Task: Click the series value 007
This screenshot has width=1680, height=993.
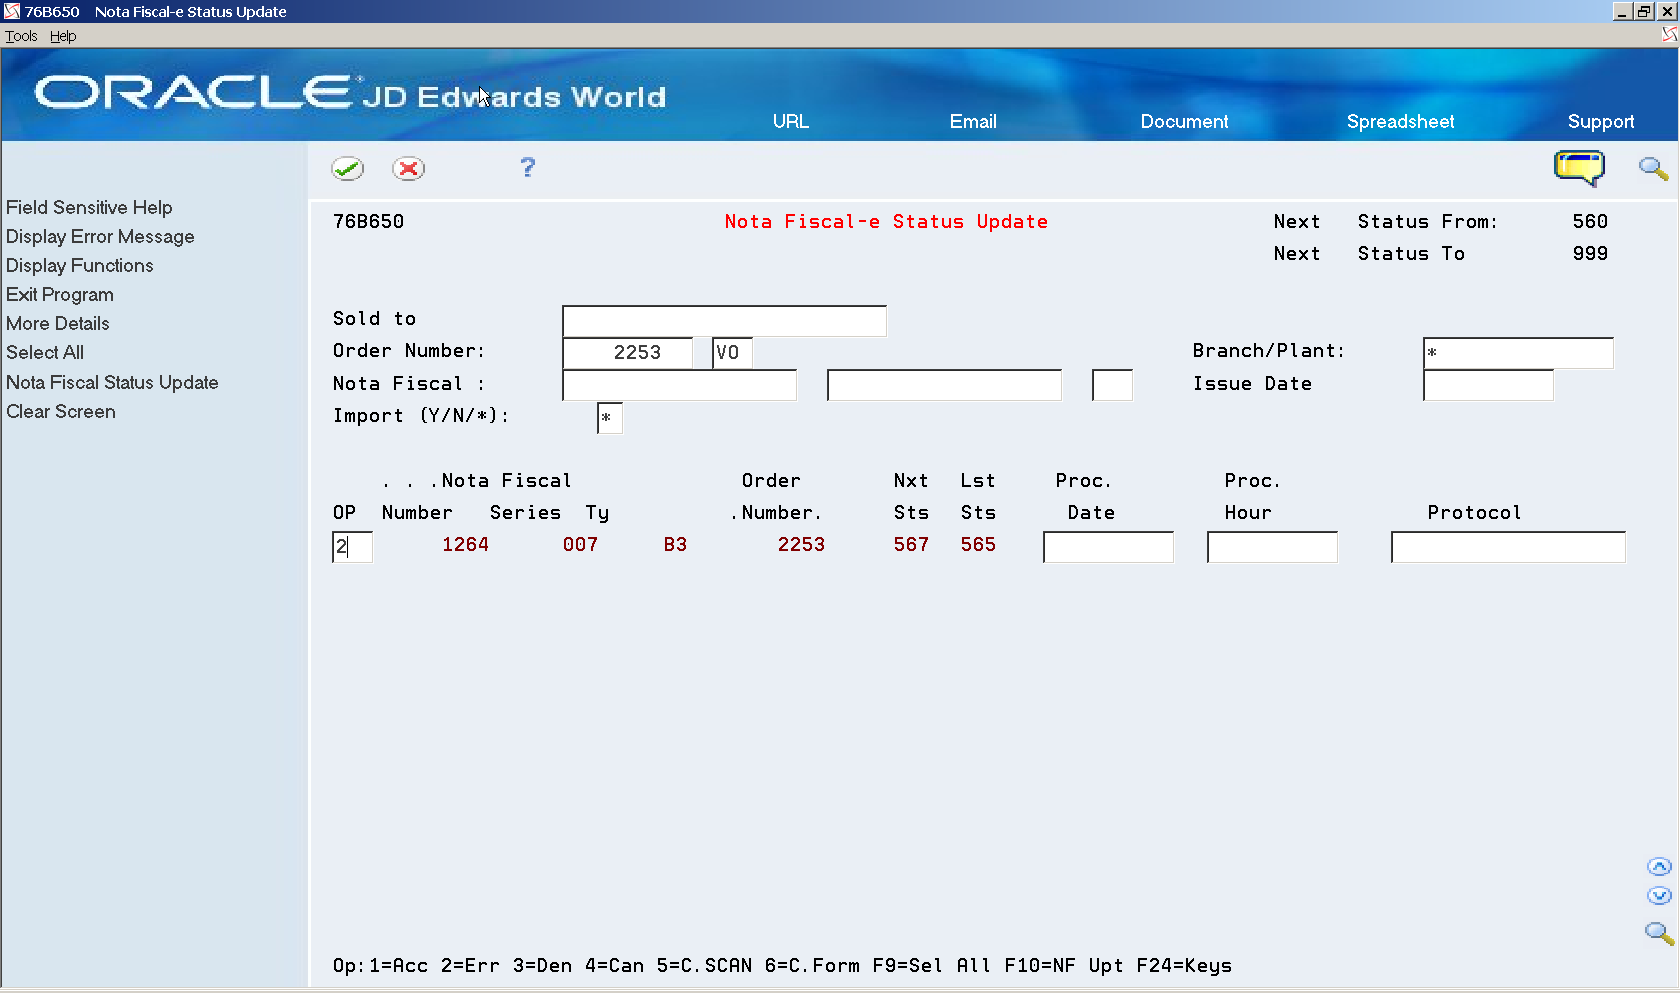Action: coord(580,545)
